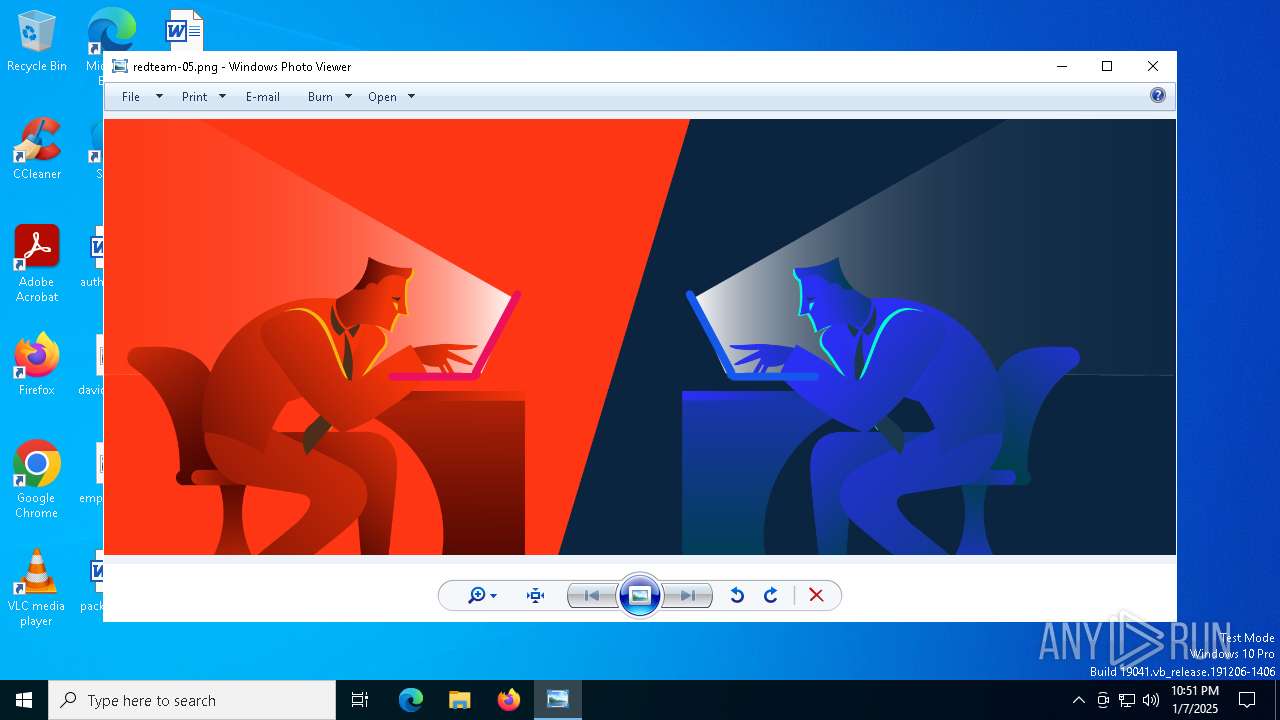Expand the Open dropdown arrow
The width and height of the screenshot is (1280, 720).
411,97
